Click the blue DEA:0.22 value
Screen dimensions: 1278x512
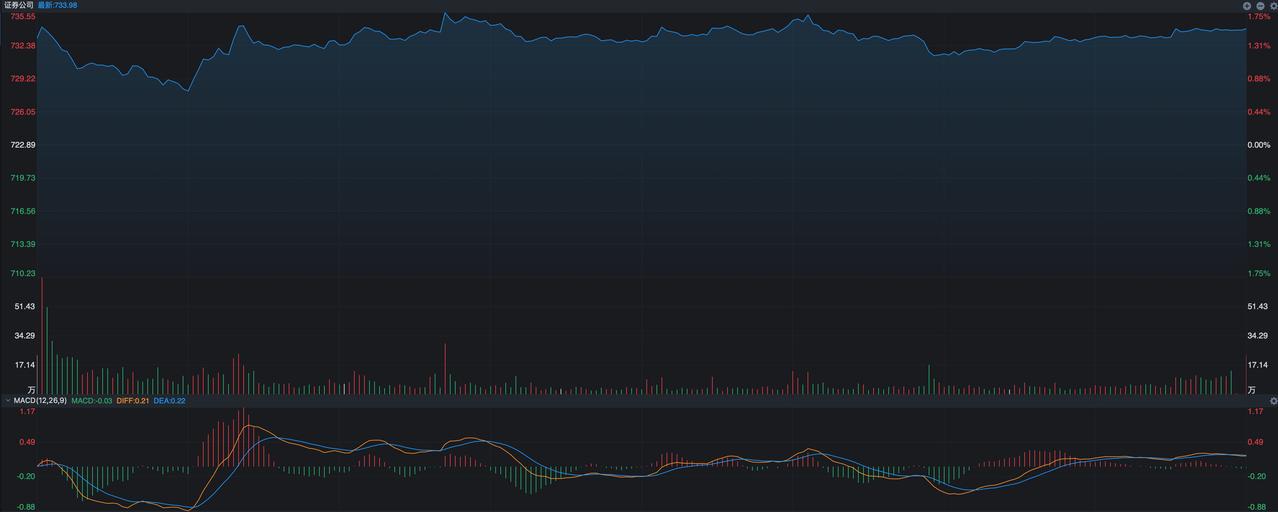point(169,400)
